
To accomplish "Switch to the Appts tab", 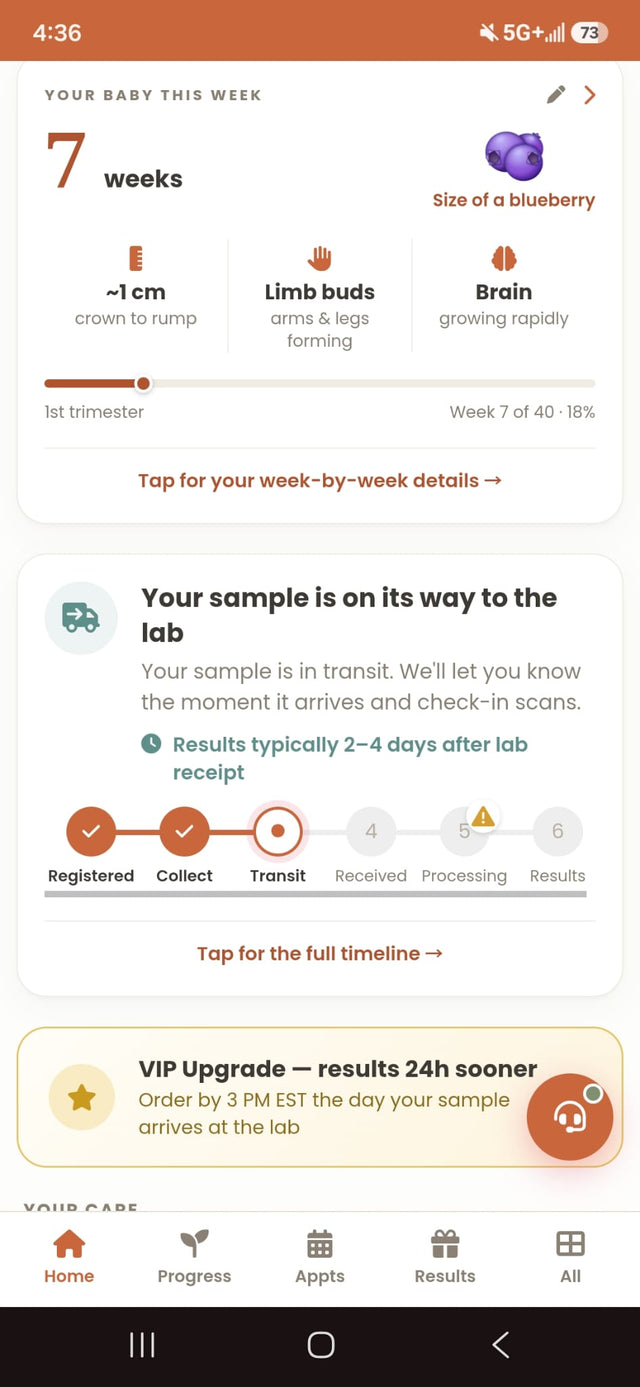I will 320,1257.
